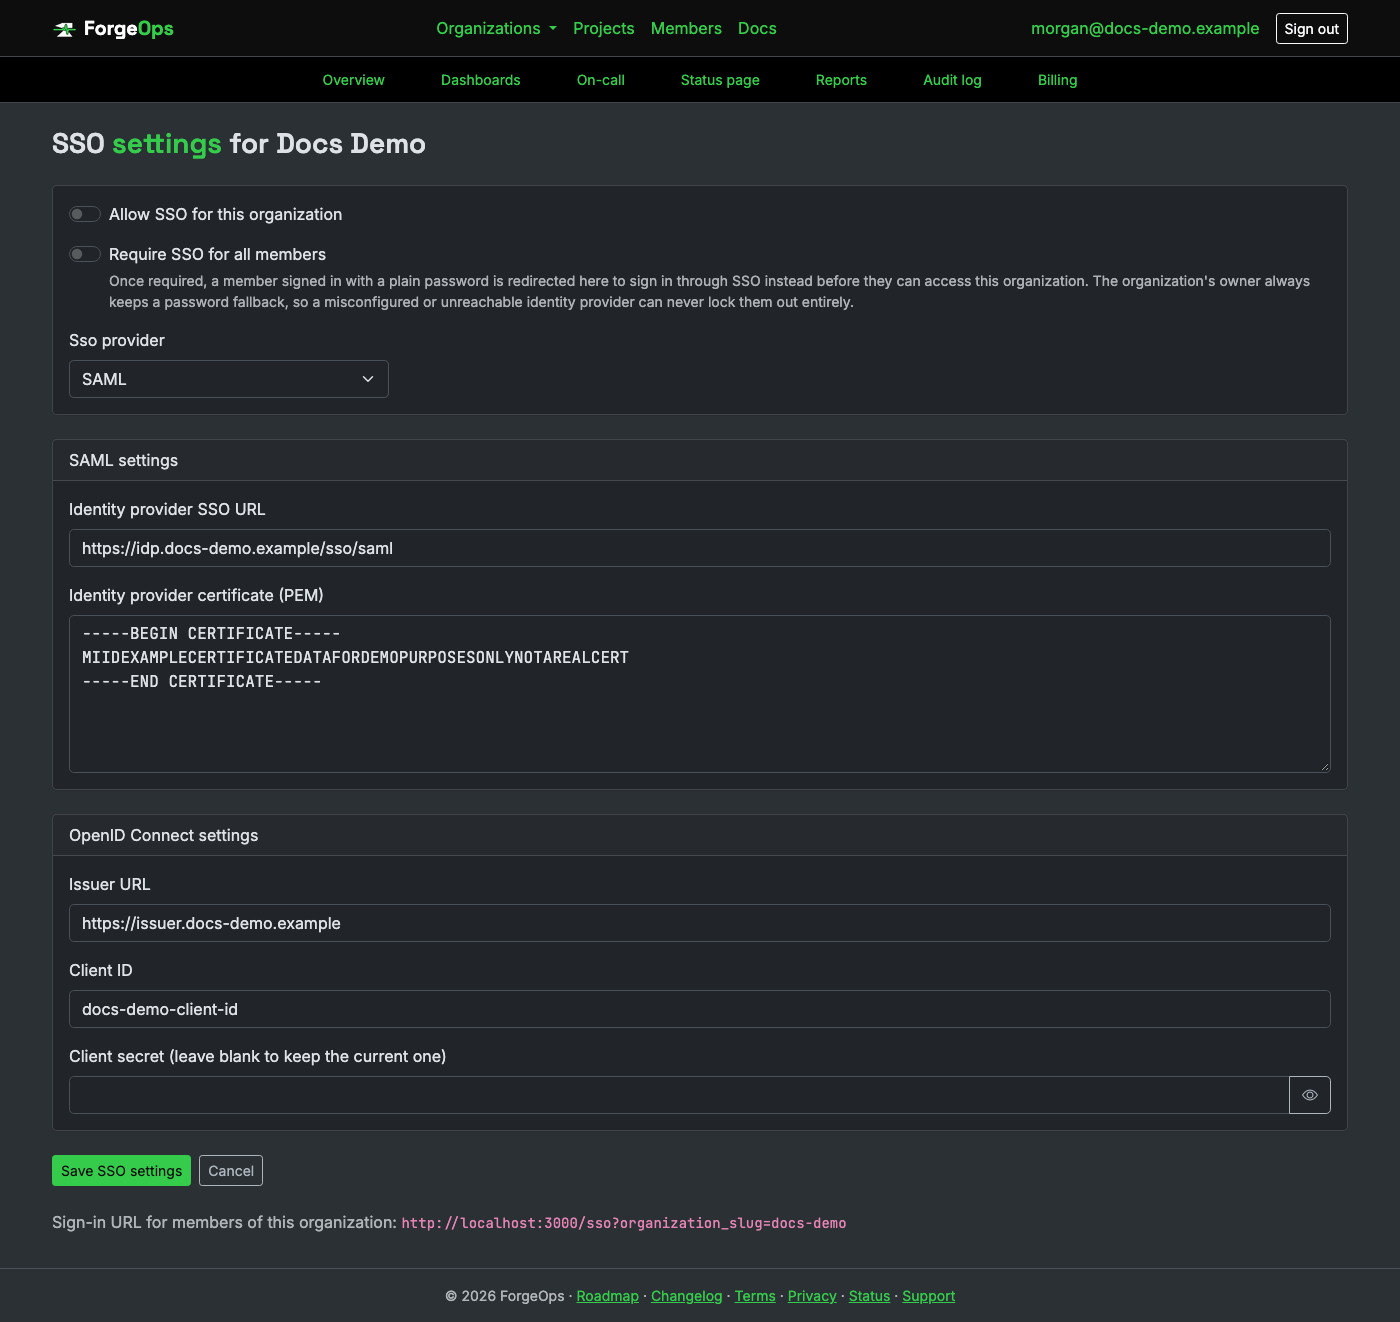Click Save SSO settings

121,1171
